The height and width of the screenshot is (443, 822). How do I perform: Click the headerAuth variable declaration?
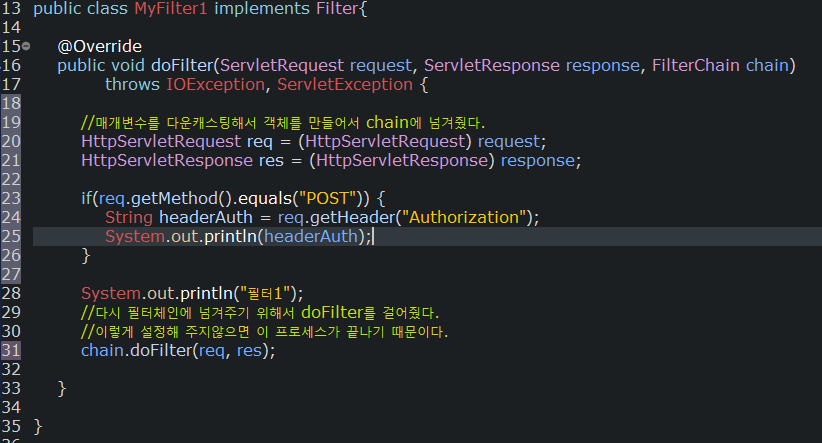pos(206,218)
